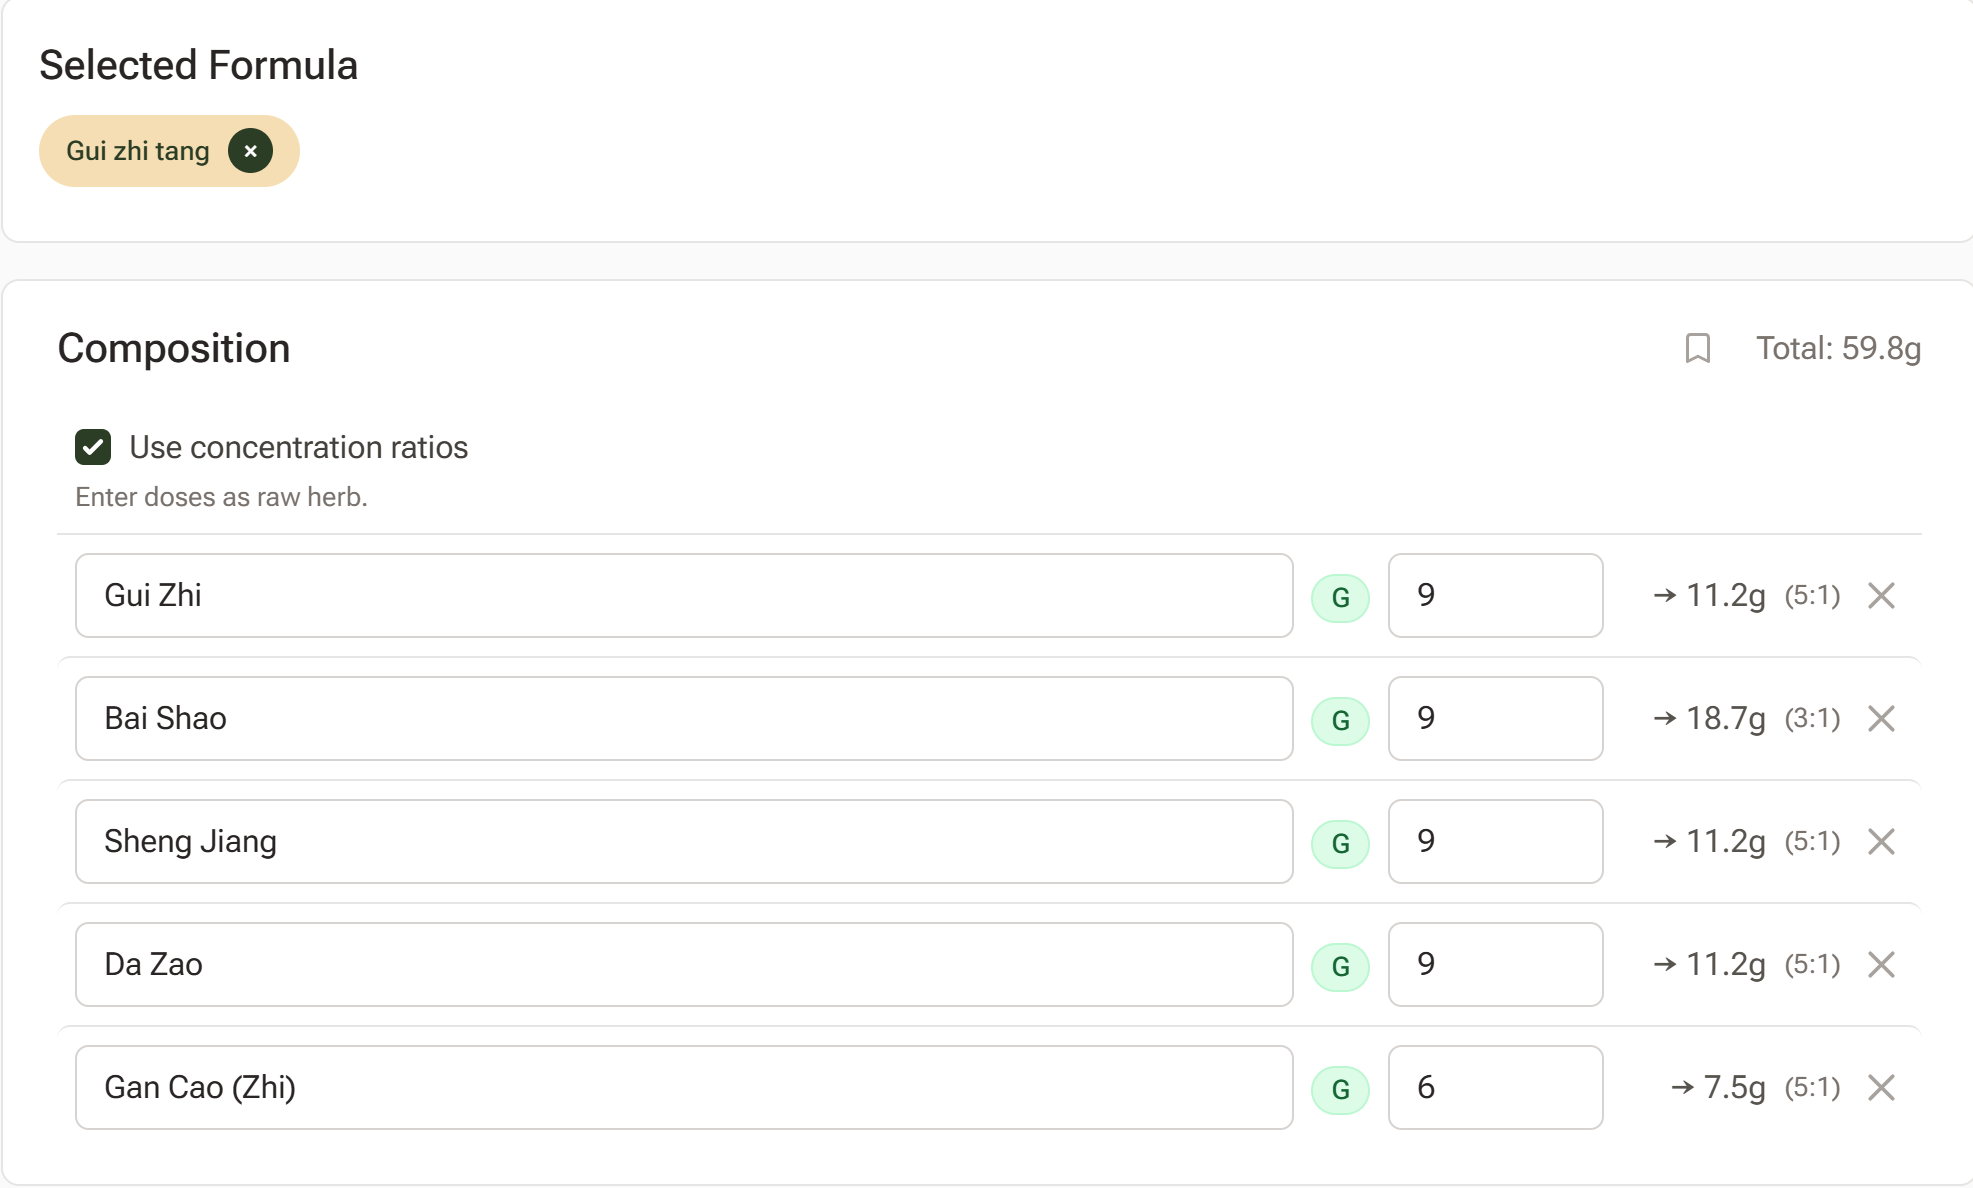Click the Gui Zhi herb name field
The width and height of the screenshot is (1973, 1188).
pos(684,595)
